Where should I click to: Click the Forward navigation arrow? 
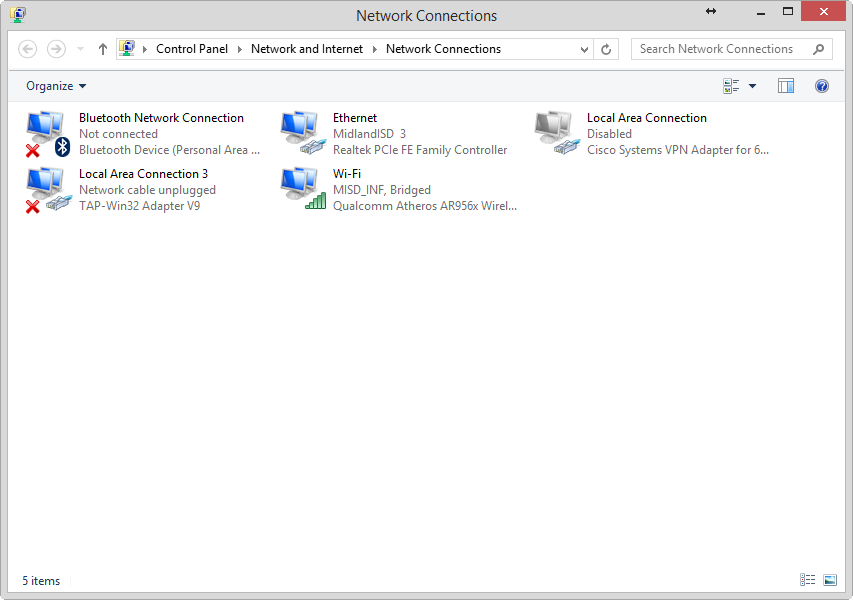coord(56,49)
